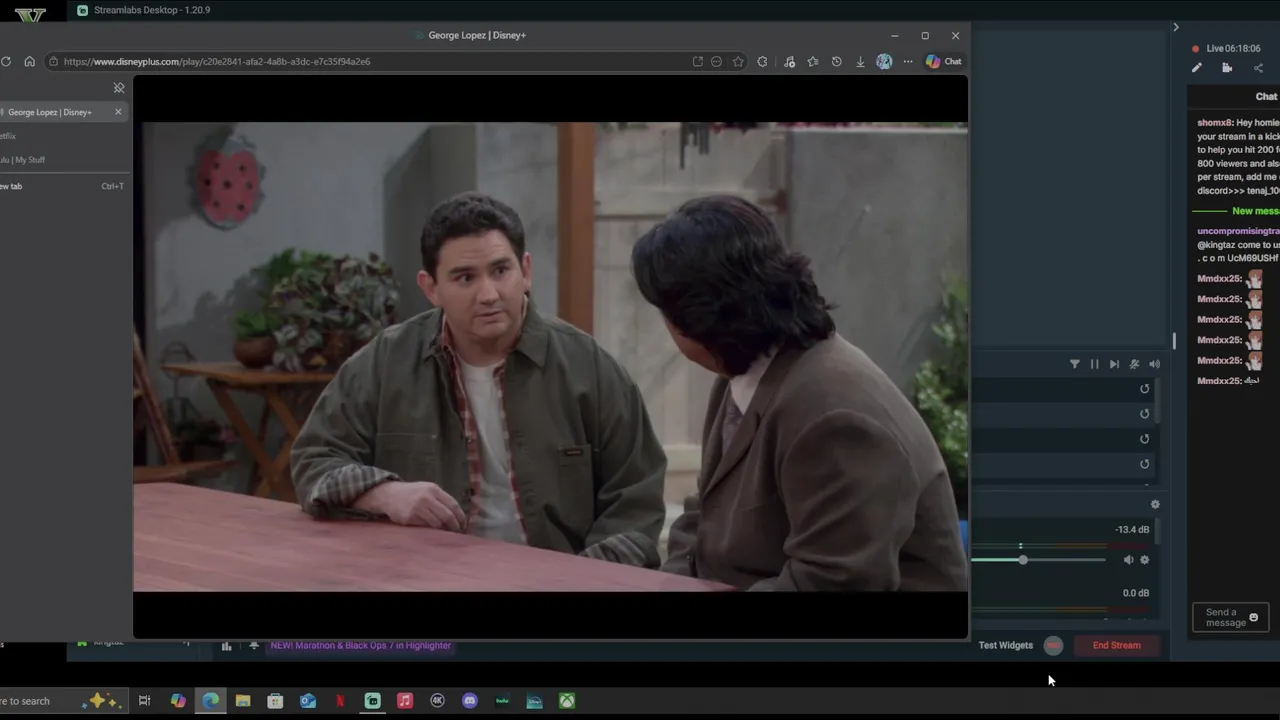
Task: Open Discord from the taskbar
Action: [x=470, y=701]
